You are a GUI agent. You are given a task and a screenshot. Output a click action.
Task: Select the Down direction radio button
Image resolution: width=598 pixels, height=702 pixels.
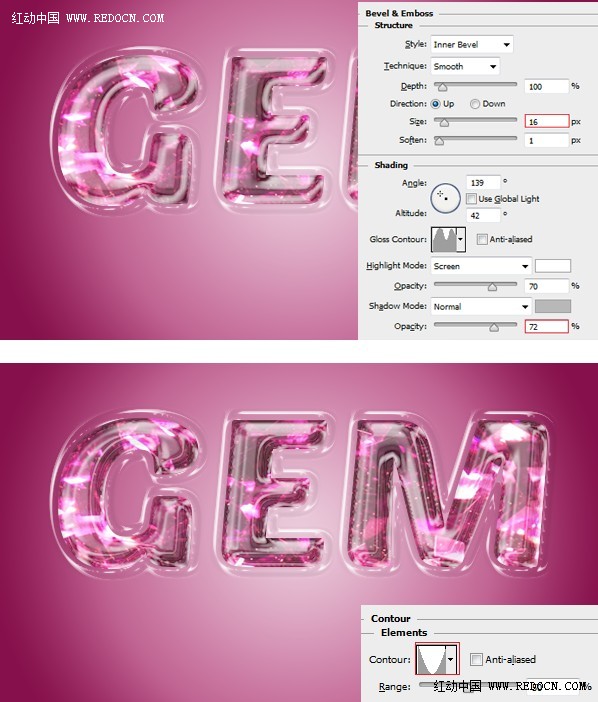[x=475, y=104]
